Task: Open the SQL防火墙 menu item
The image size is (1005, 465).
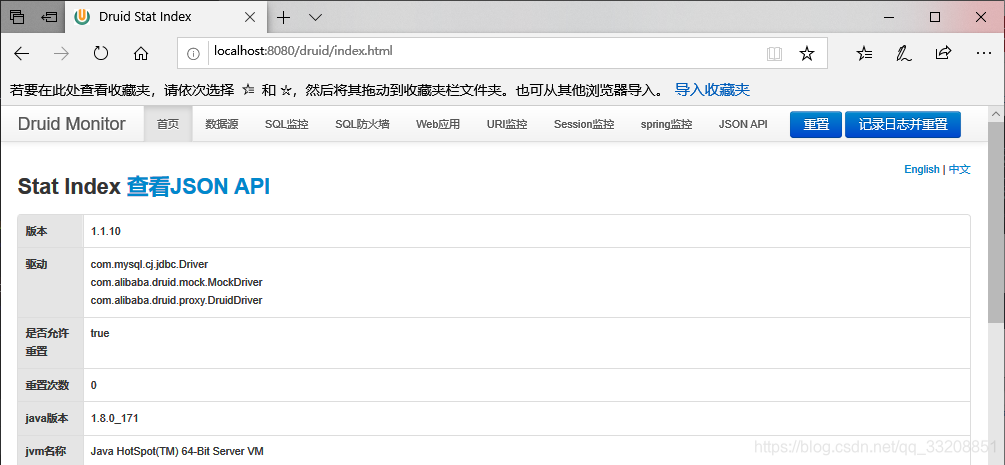Action: (x=362, y=124)
